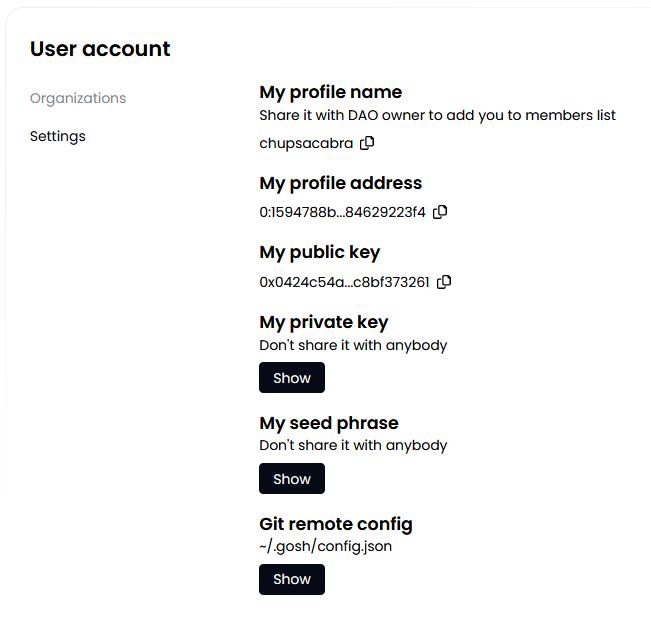The height and width of the screenshot is (640, 651).
Task: Open the Organizations section
Action: pyautogui.click(x=78, y=98)
